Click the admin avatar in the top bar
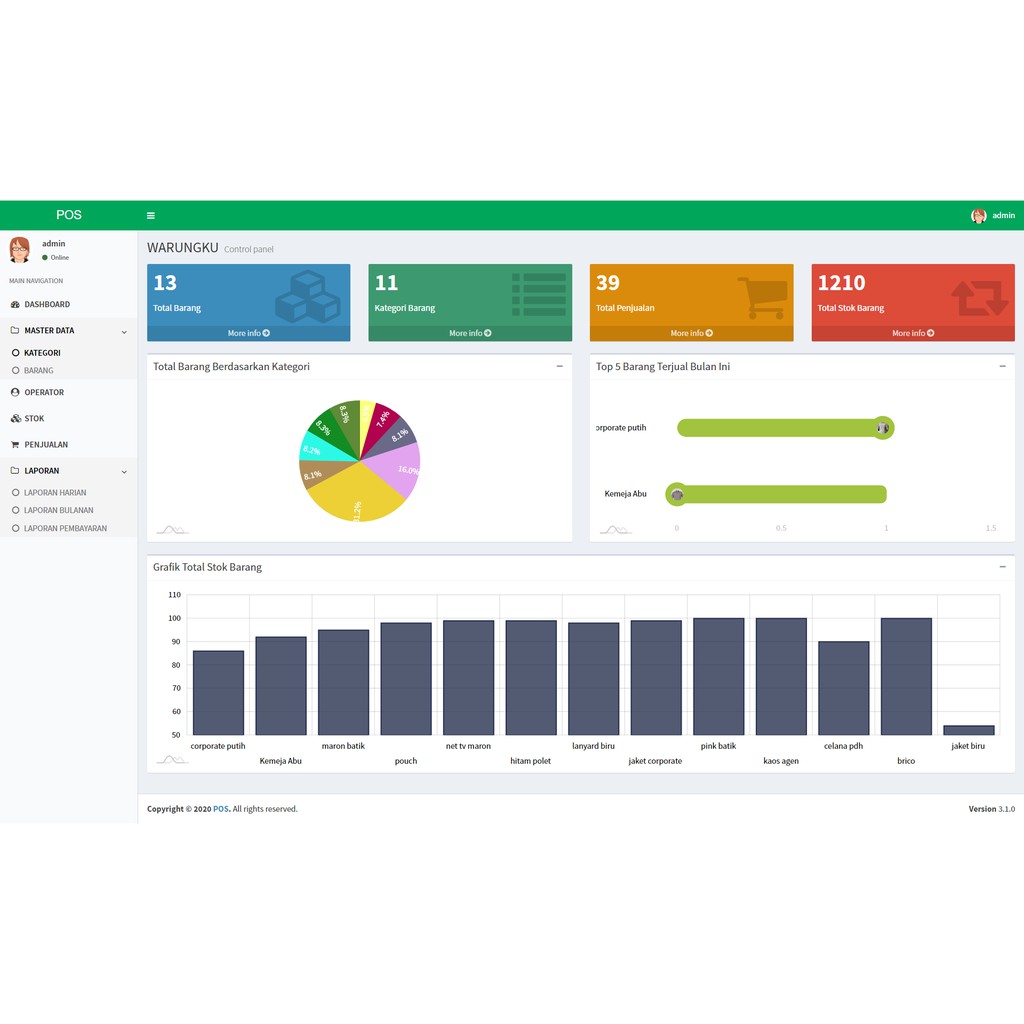1024x1024 pixels. point(977,215)
